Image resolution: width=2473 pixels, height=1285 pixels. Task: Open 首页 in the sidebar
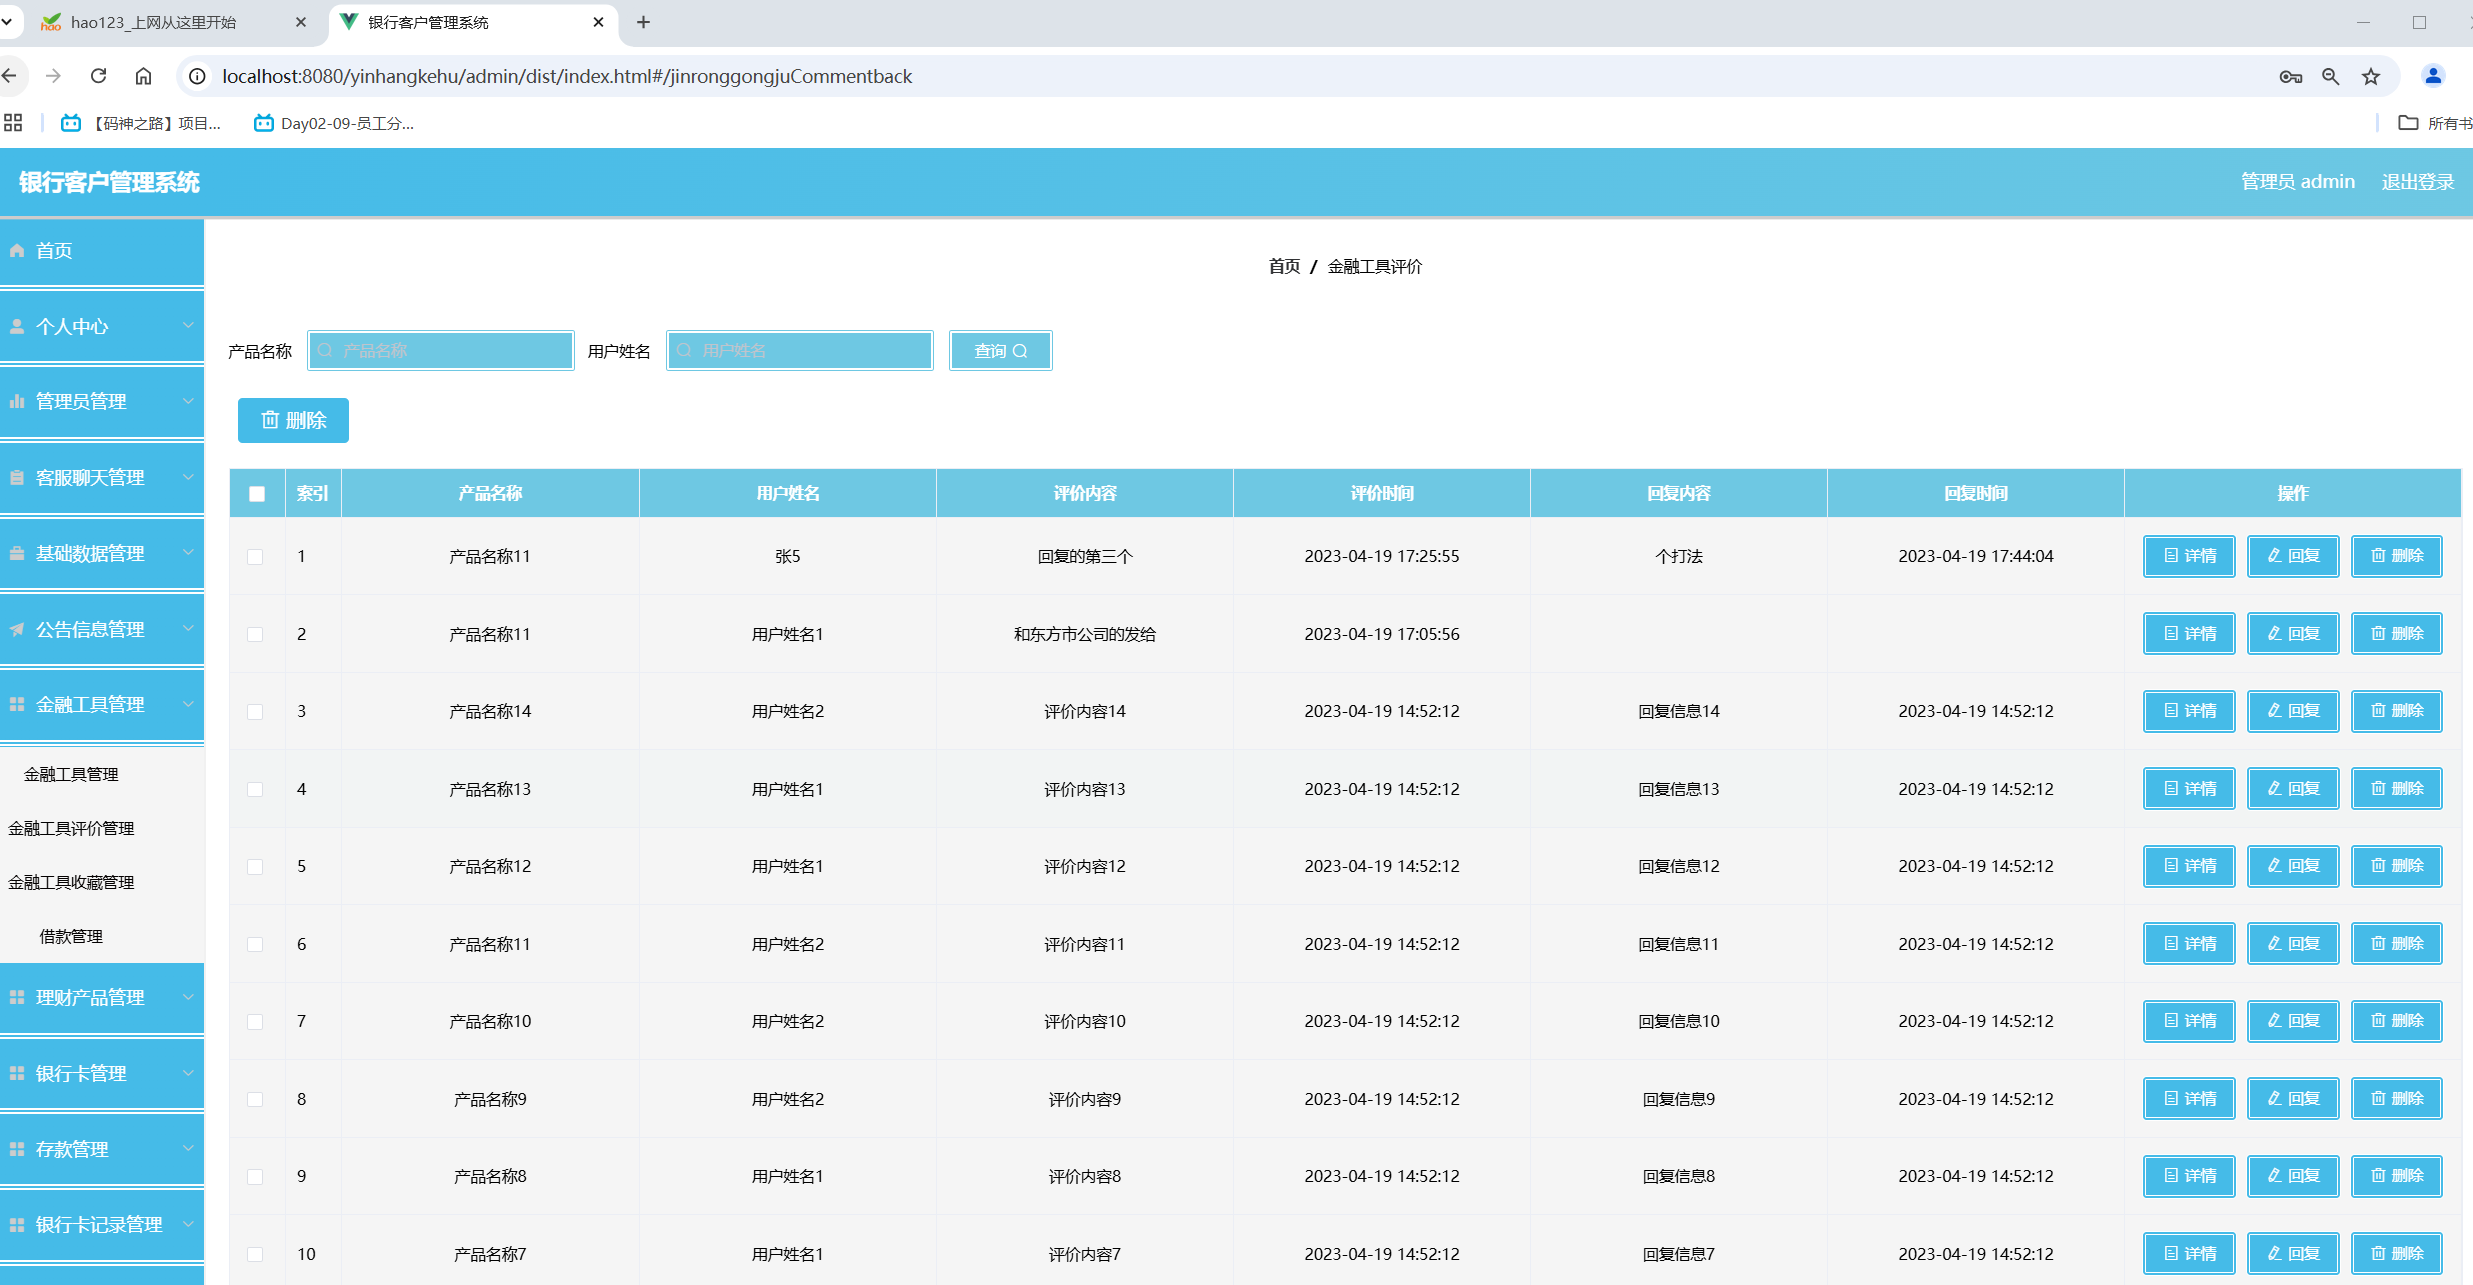102,251
